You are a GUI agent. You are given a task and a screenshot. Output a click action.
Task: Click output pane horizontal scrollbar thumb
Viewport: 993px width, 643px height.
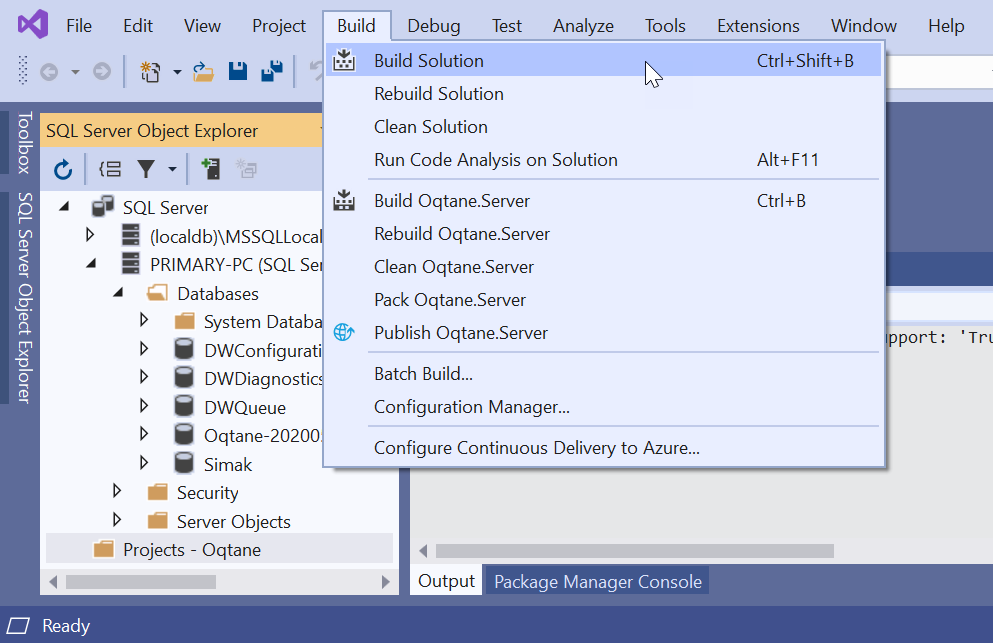pos(635,551)
